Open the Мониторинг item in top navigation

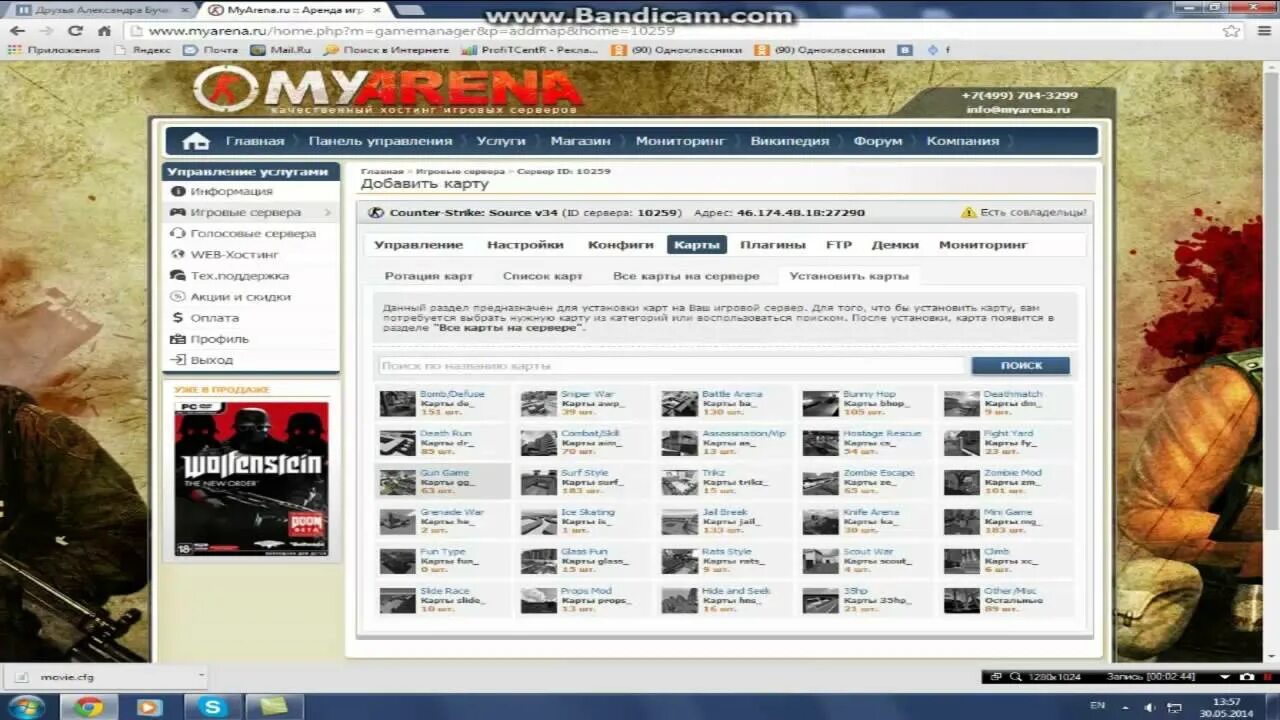pos(680,141)
